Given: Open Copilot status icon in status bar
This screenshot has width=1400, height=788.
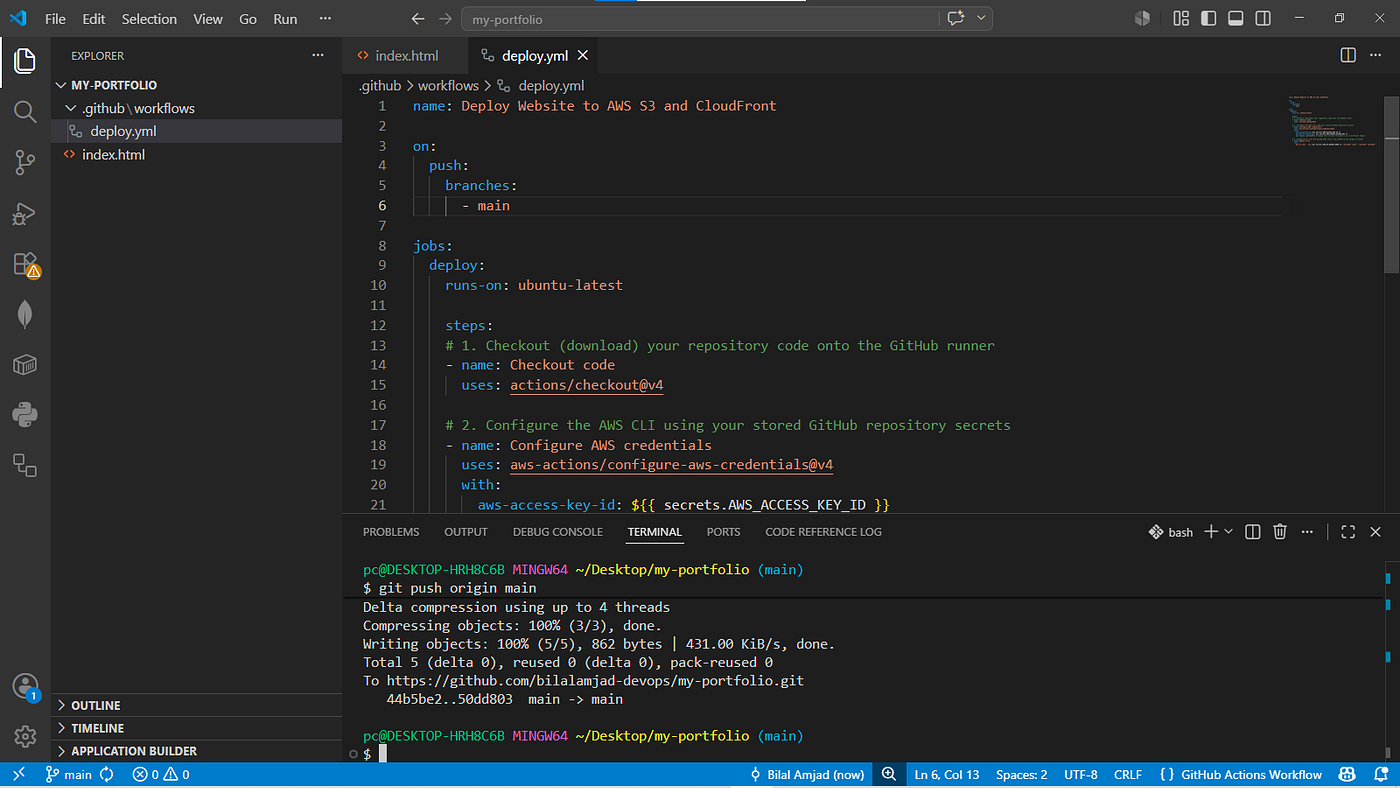Looking at the screenshot, I should (x=1347, y=774).
